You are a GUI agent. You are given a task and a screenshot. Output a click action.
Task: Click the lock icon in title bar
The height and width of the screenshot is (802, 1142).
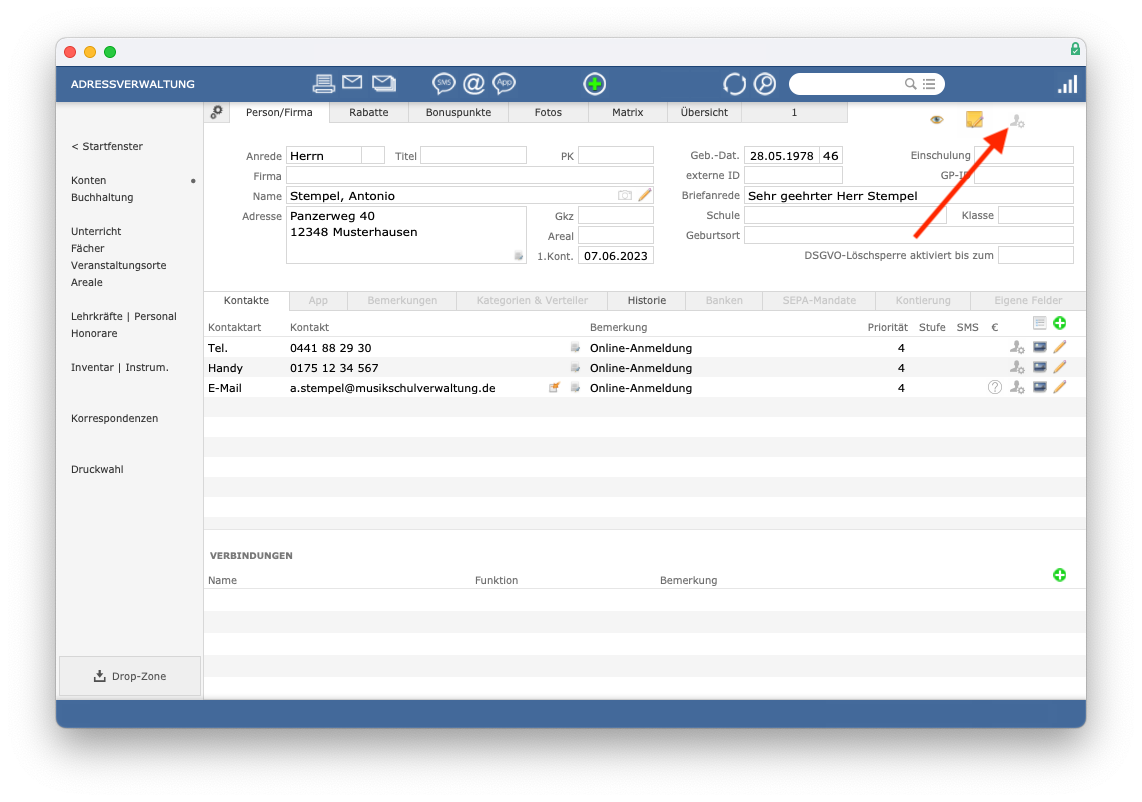point(1075,49)
